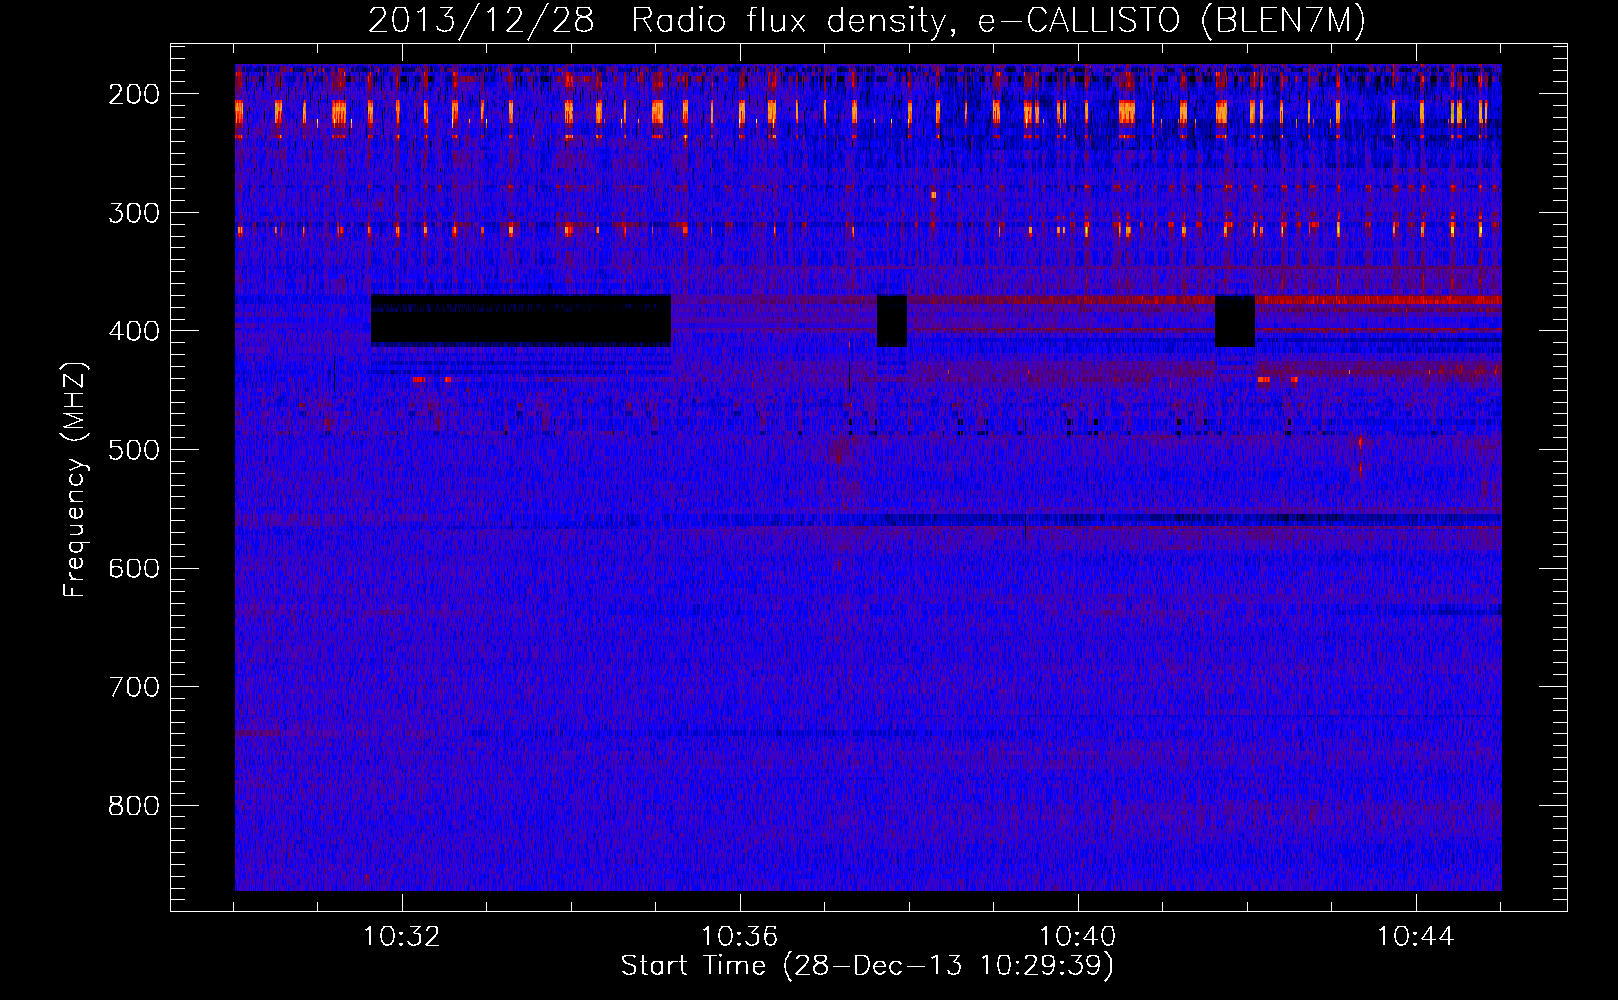Click the 10:36 time tick label
The width and height of the screenshot is (1618, 1000).
click(740, 937)
